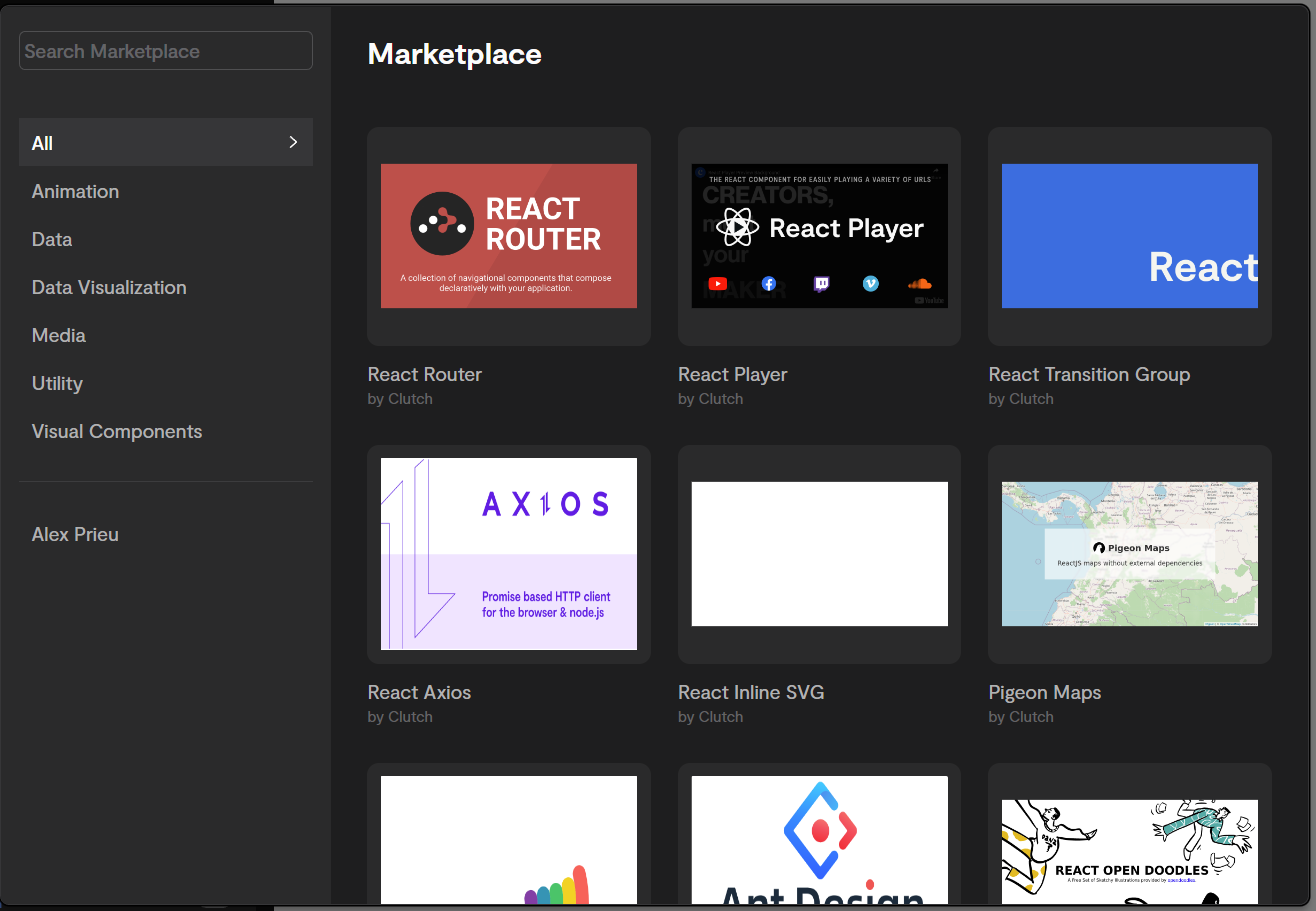Open the blank React Inline SVG thumbnail
This screenshot has width=1316, height=911.
point(819,554)
